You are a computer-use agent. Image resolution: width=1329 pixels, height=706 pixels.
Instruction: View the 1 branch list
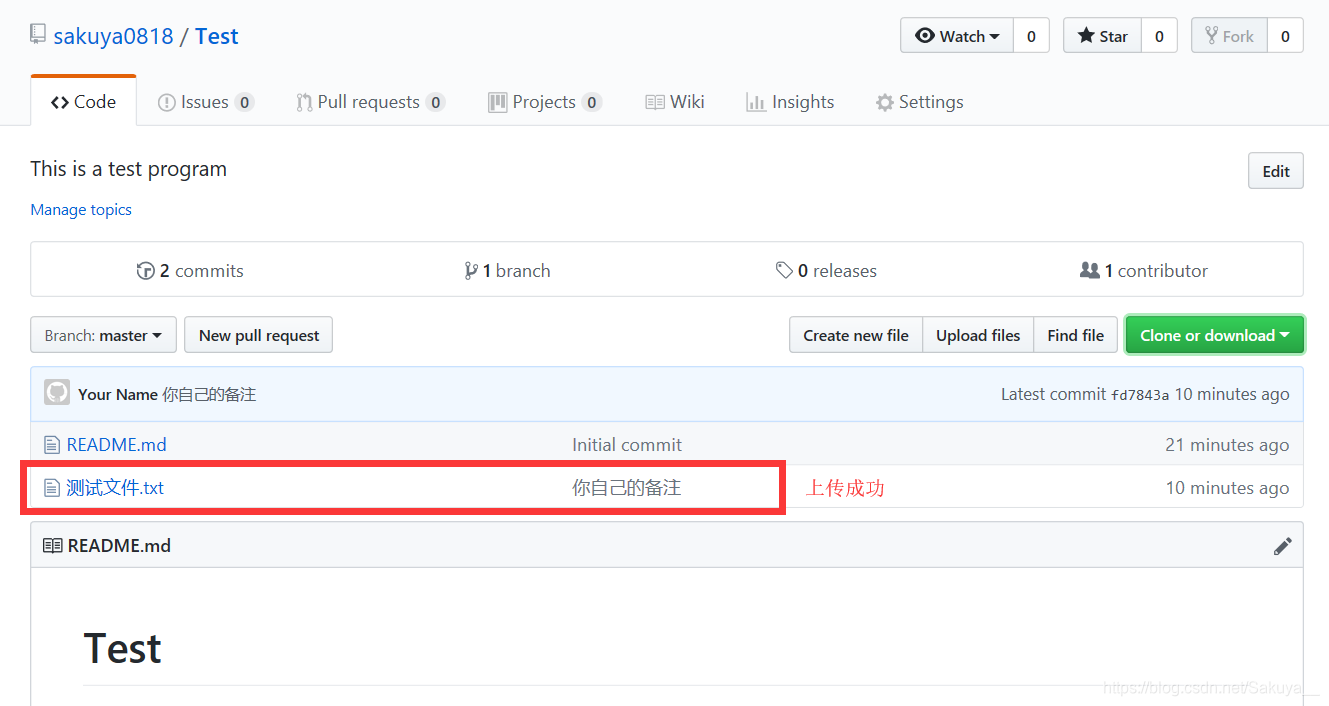pyautogui.click(x=507, y=271)
